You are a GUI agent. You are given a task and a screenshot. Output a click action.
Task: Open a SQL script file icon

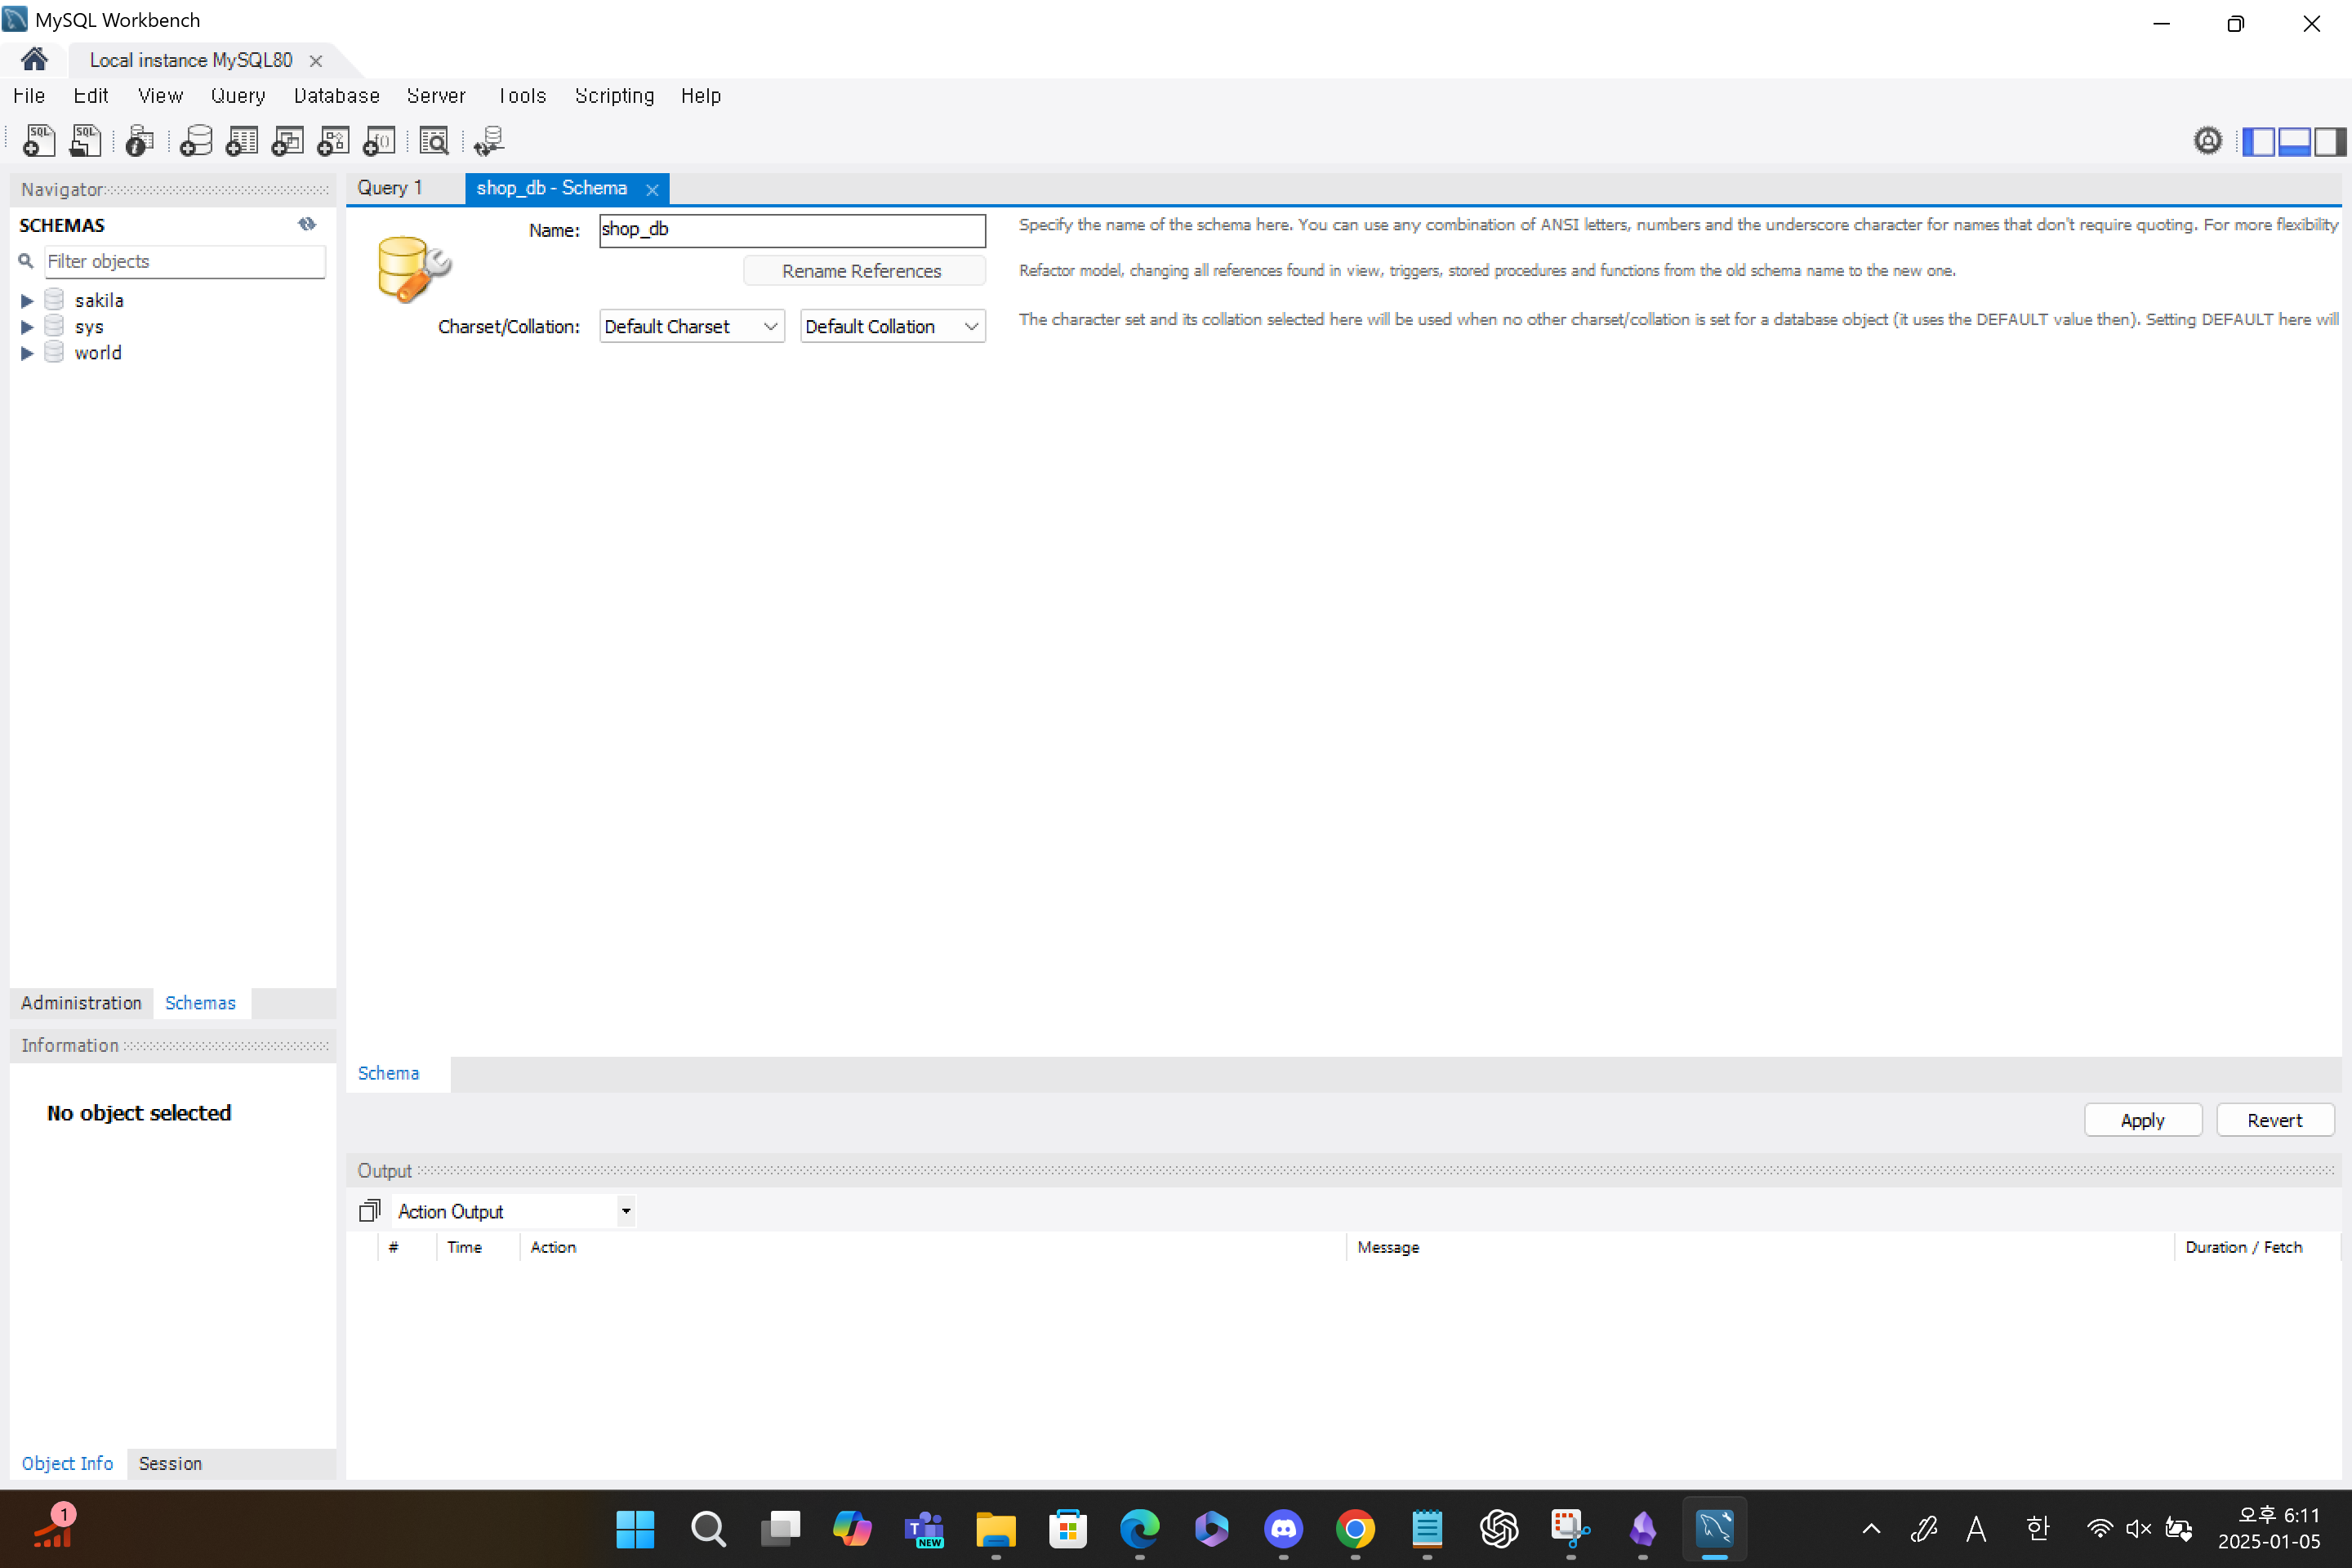pyautogui.click(x=85, y=141)
